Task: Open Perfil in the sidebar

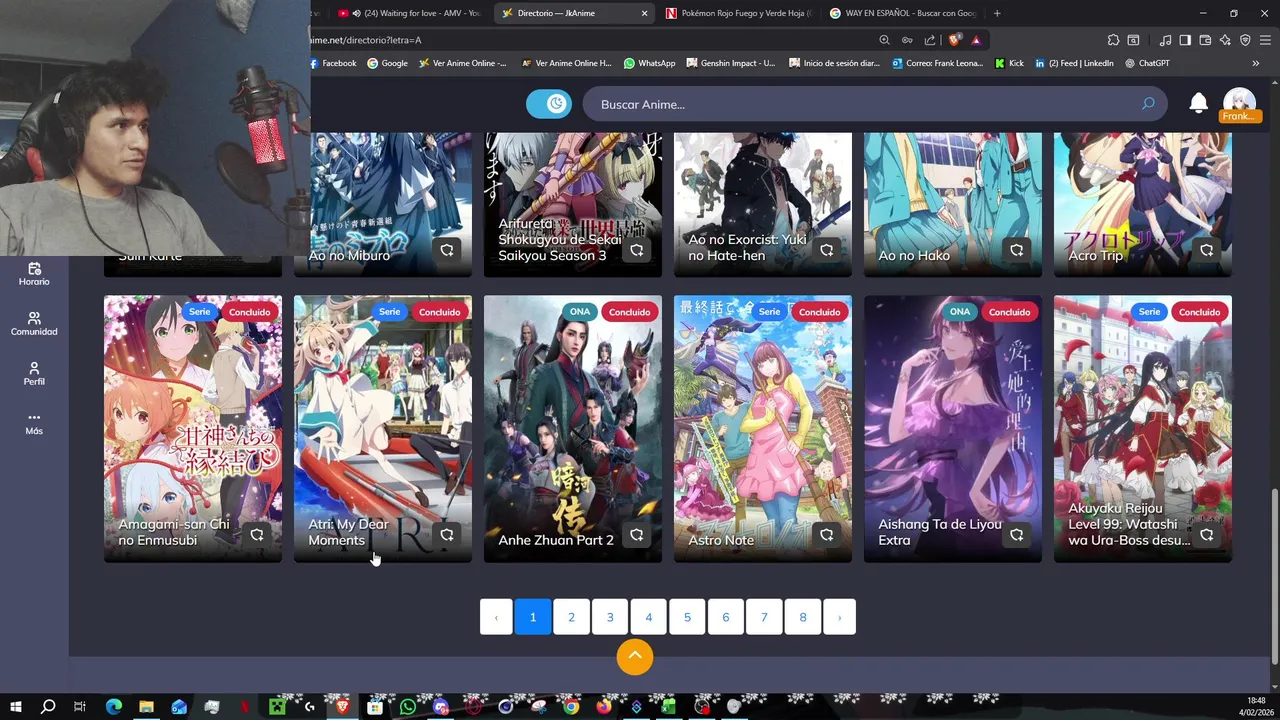Action: [x=34, y=373]
